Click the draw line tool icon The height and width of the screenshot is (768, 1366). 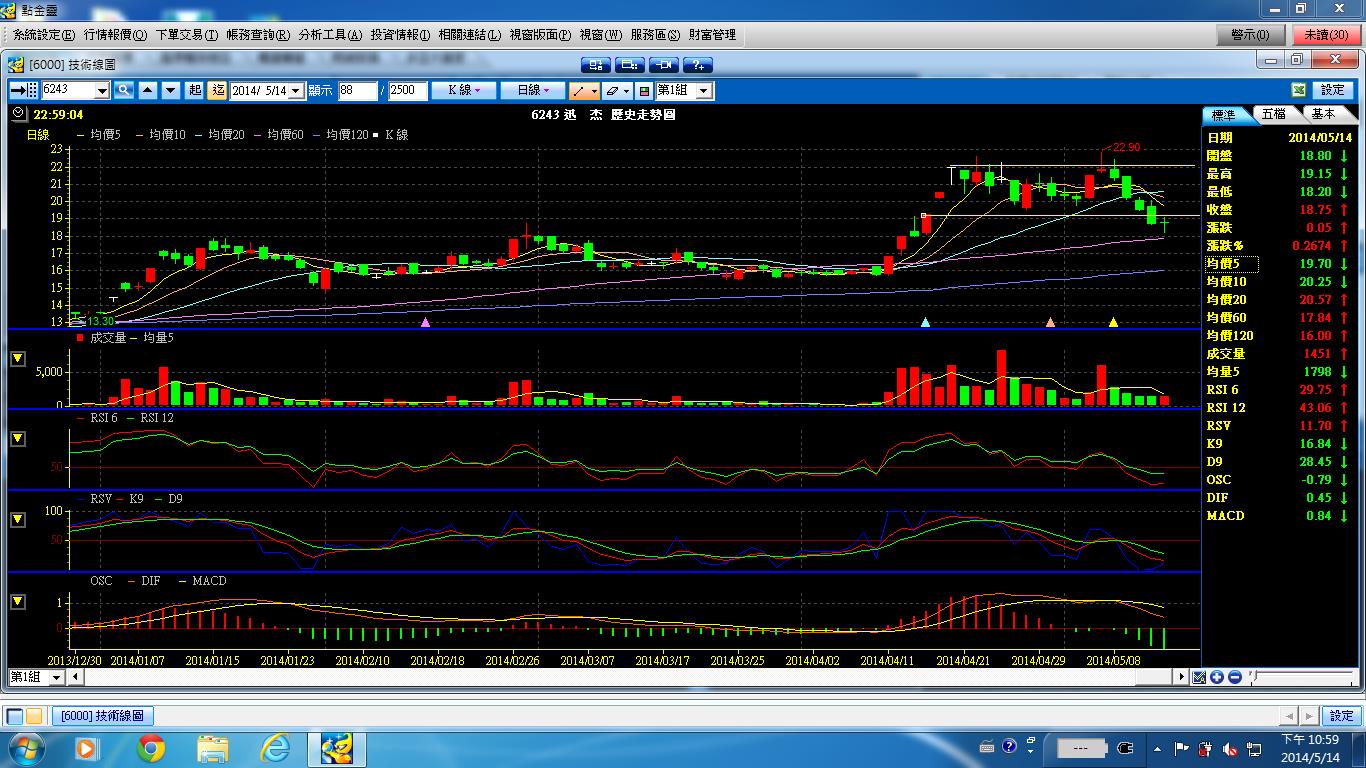tap(579, 90)
